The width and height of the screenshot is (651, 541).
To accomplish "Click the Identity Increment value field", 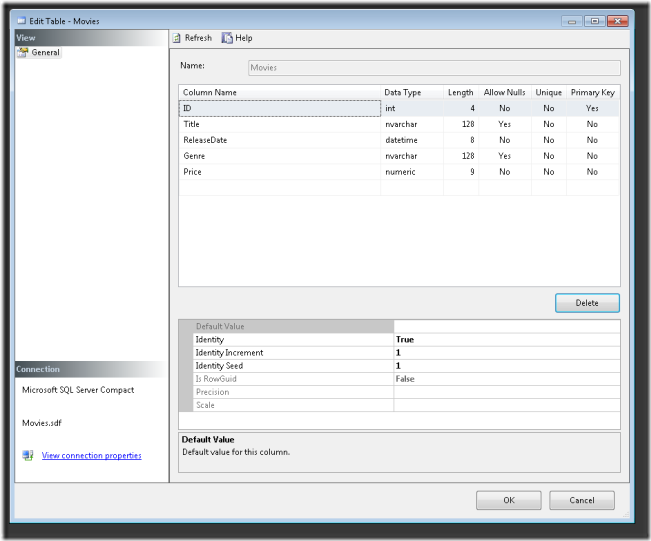I will [x=506, y=353].
